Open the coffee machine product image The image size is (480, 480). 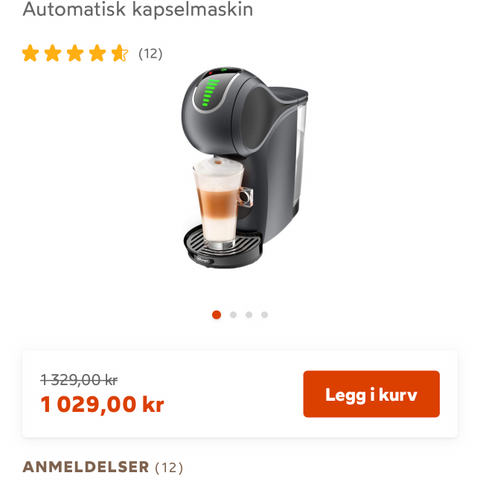(x=244, y=167)
